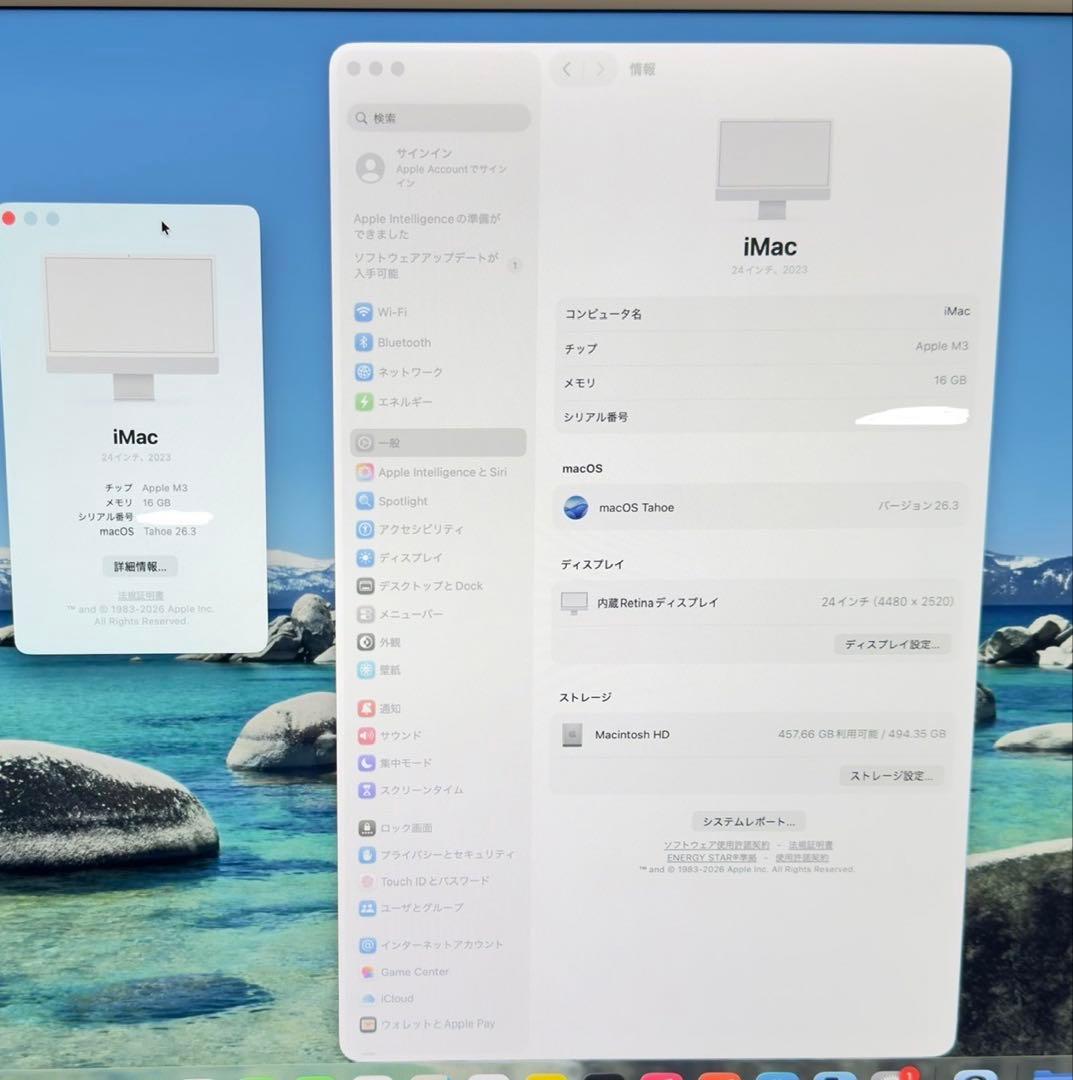Click 24インチ (4480 × 2520) text
This screenshot has height=1080, width=1073.
[887, 601]
